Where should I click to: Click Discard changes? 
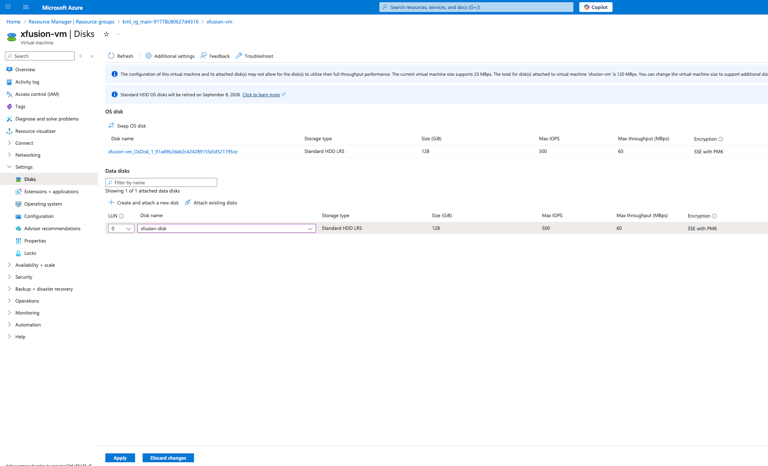[168, 458]
